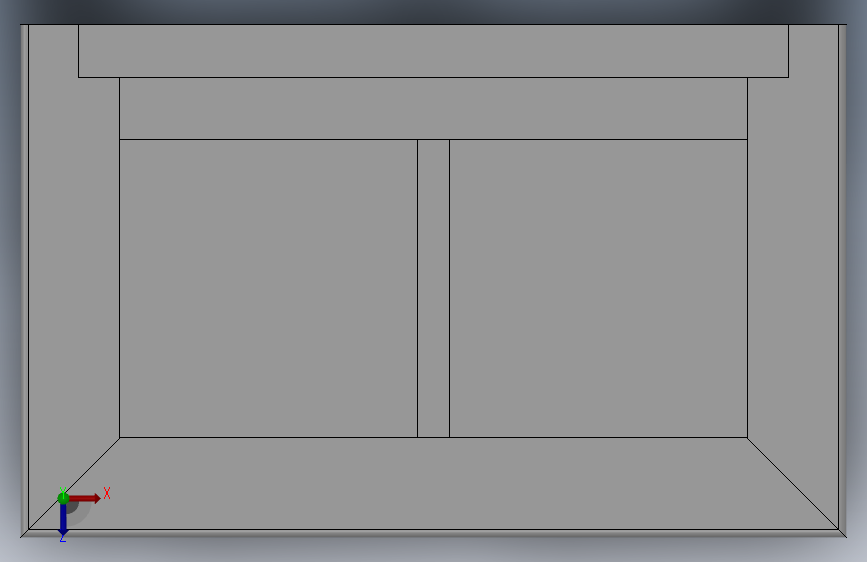Select the horizontal band above the two panels

coord(434,108)
